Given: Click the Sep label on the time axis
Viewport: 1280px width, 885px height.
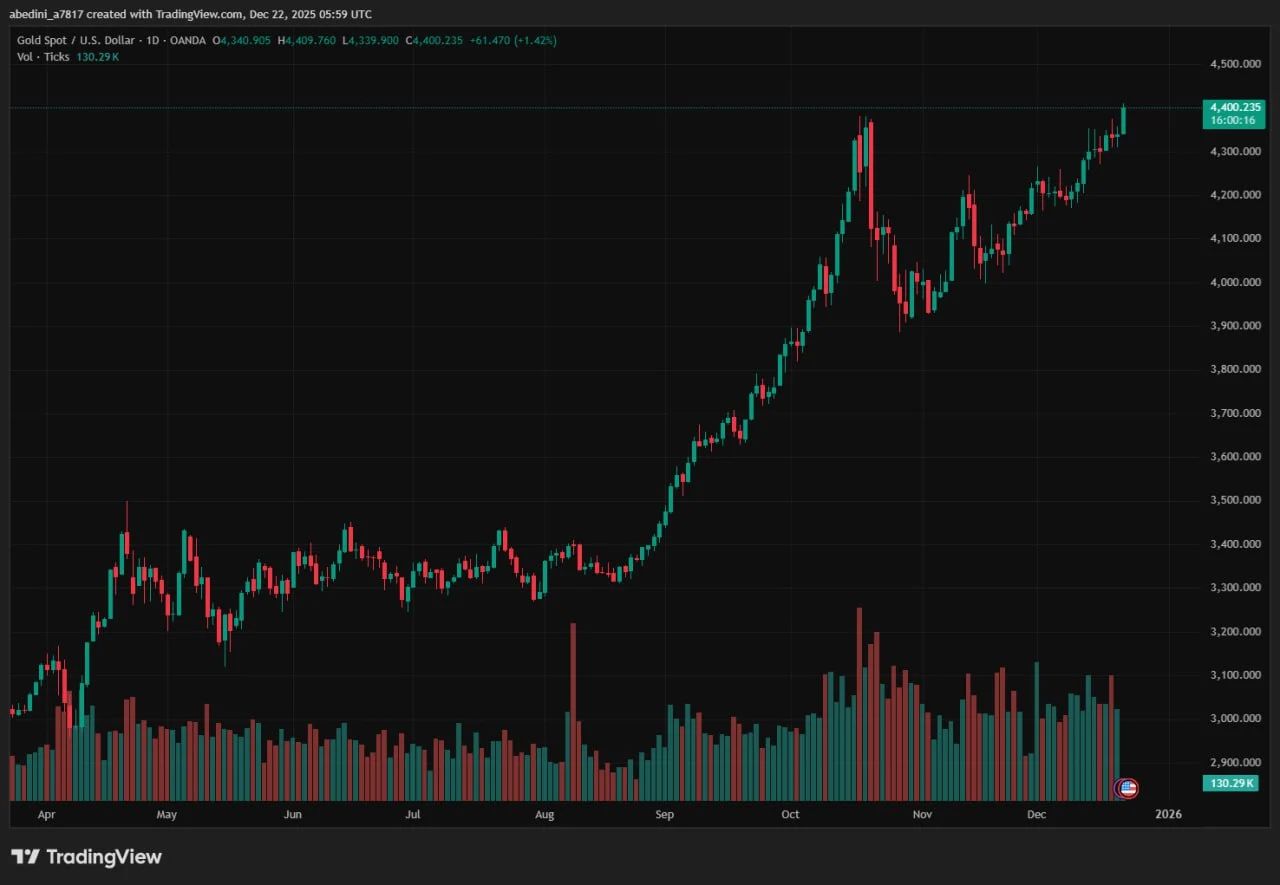Looking at the screenshot, I should [x=665, y=814].
